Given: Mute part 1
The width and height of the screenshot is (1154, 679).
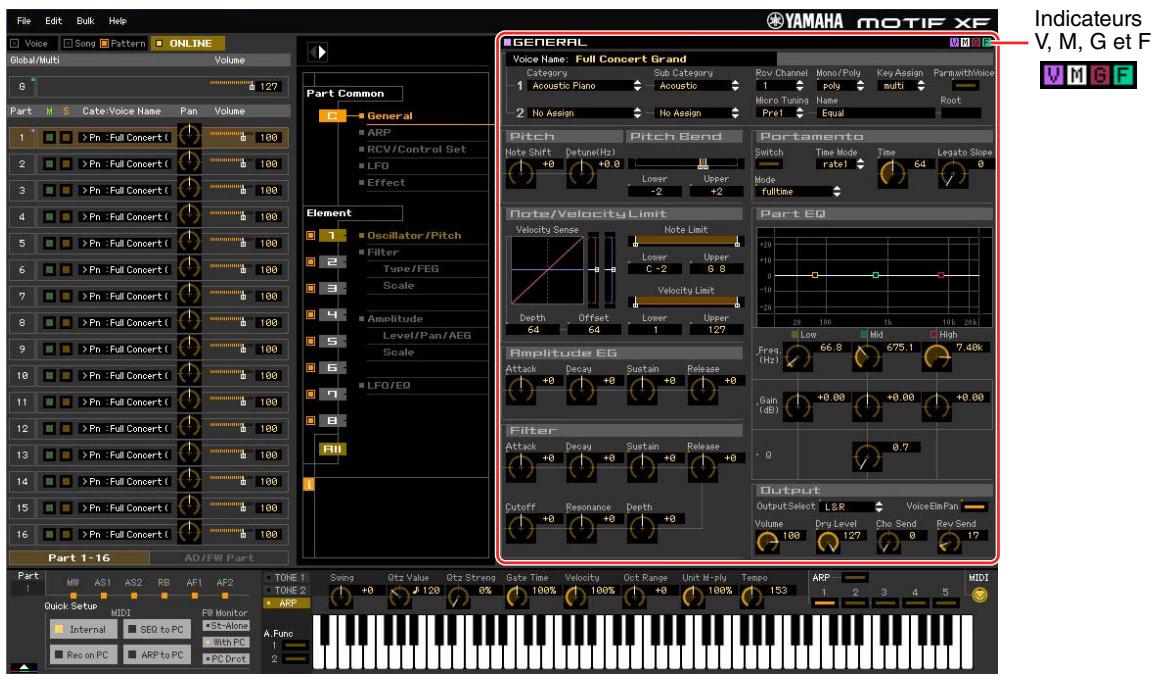Looking at the screenshot, I should pyautogui.click(x=49, y=138).
